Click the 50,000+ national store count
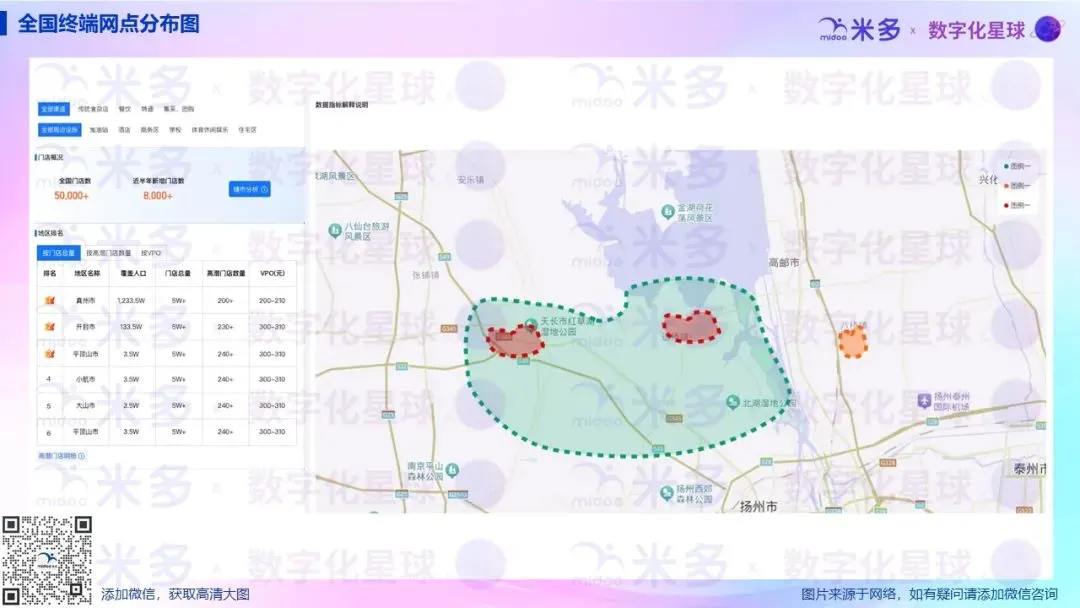This screenshot has width=1080, height=608. click(x=72, y=196)
